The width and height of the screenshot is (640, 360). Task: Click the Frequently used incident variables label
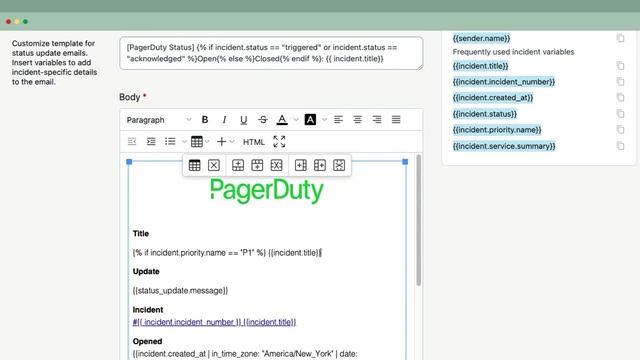tap(513, 52)
